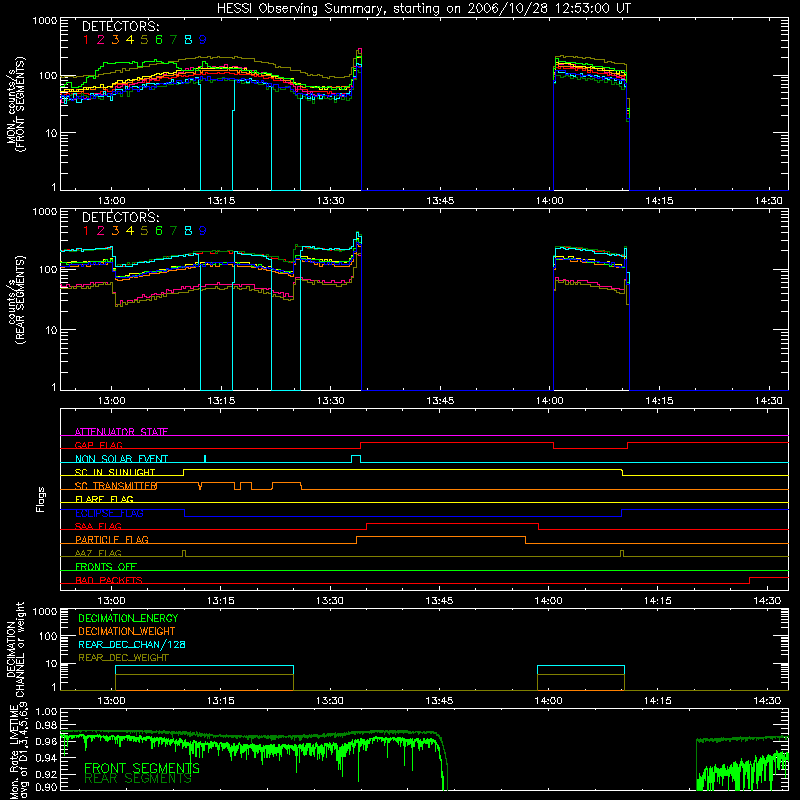Click the PARTICLE_FLAG label
The image size is (800, 800).
click(x=112, y=540)
